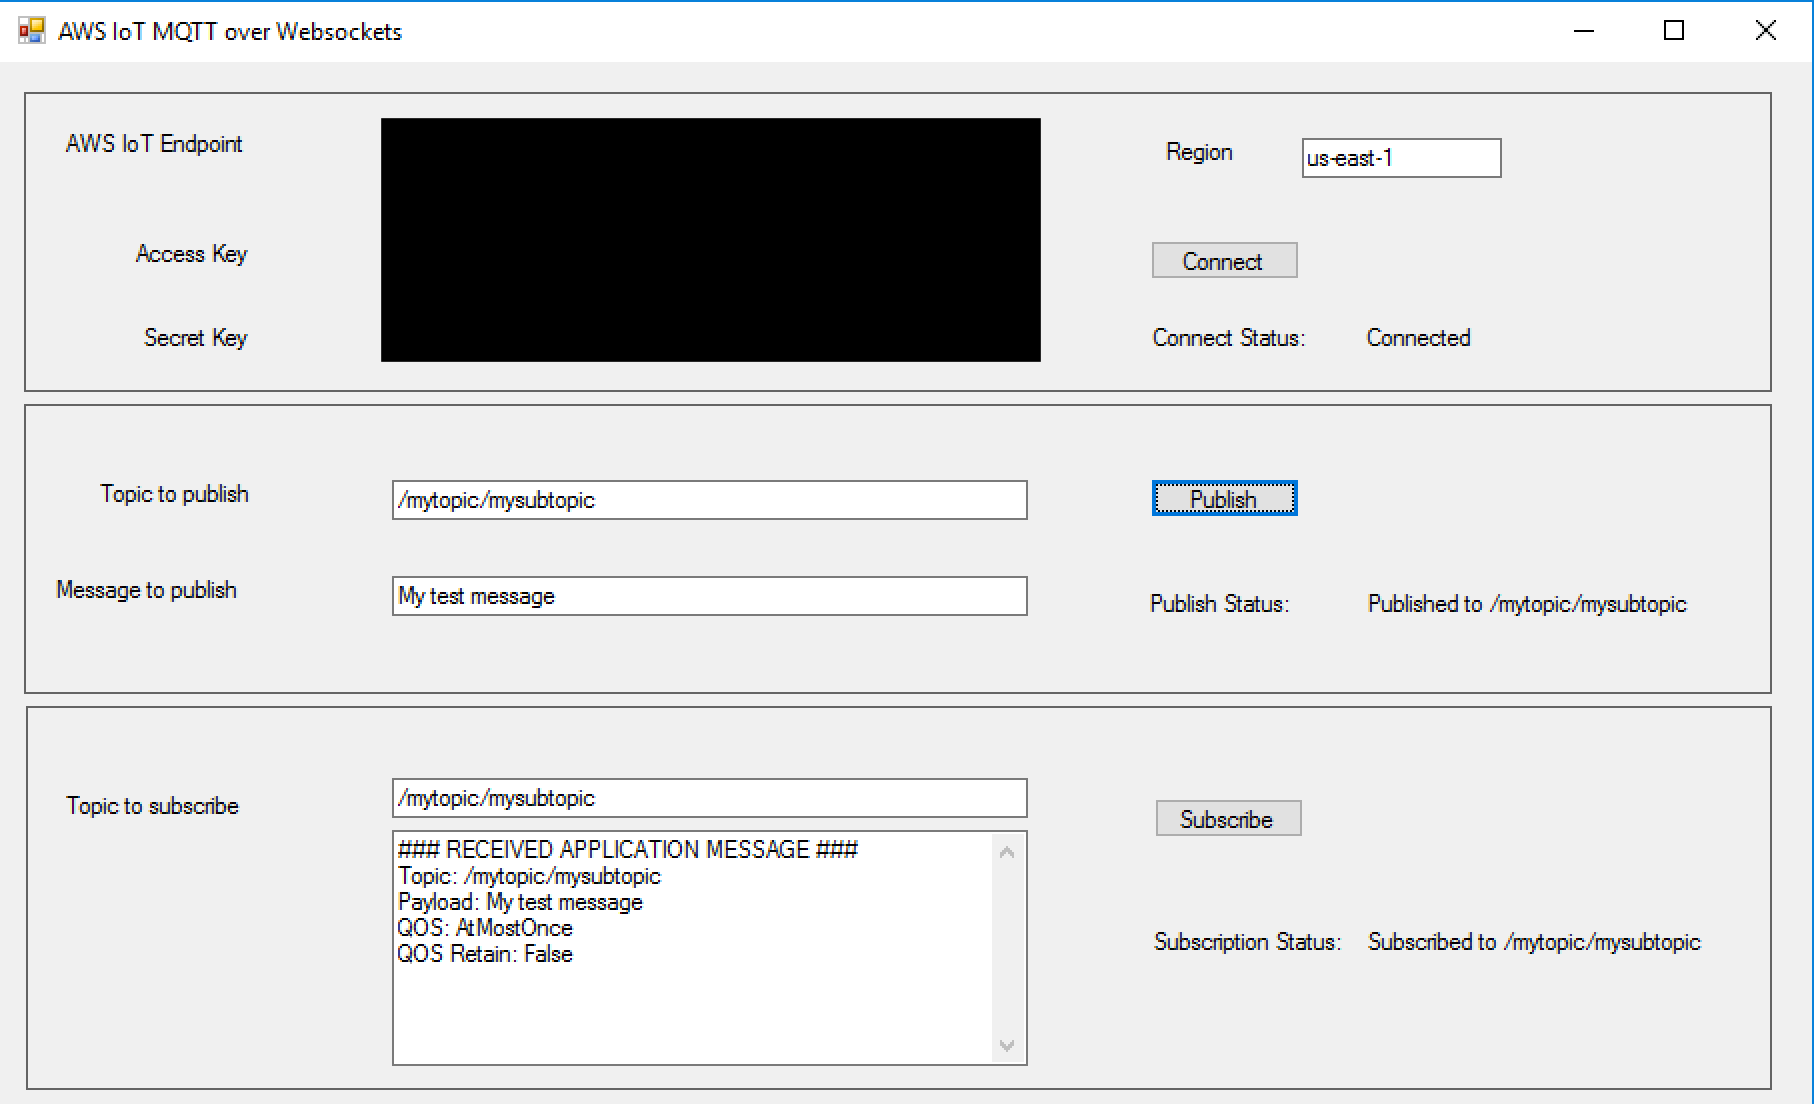Click the Publish button
The image size is (1814, 1104).
pyautogui.click(x=1224, y=498)
